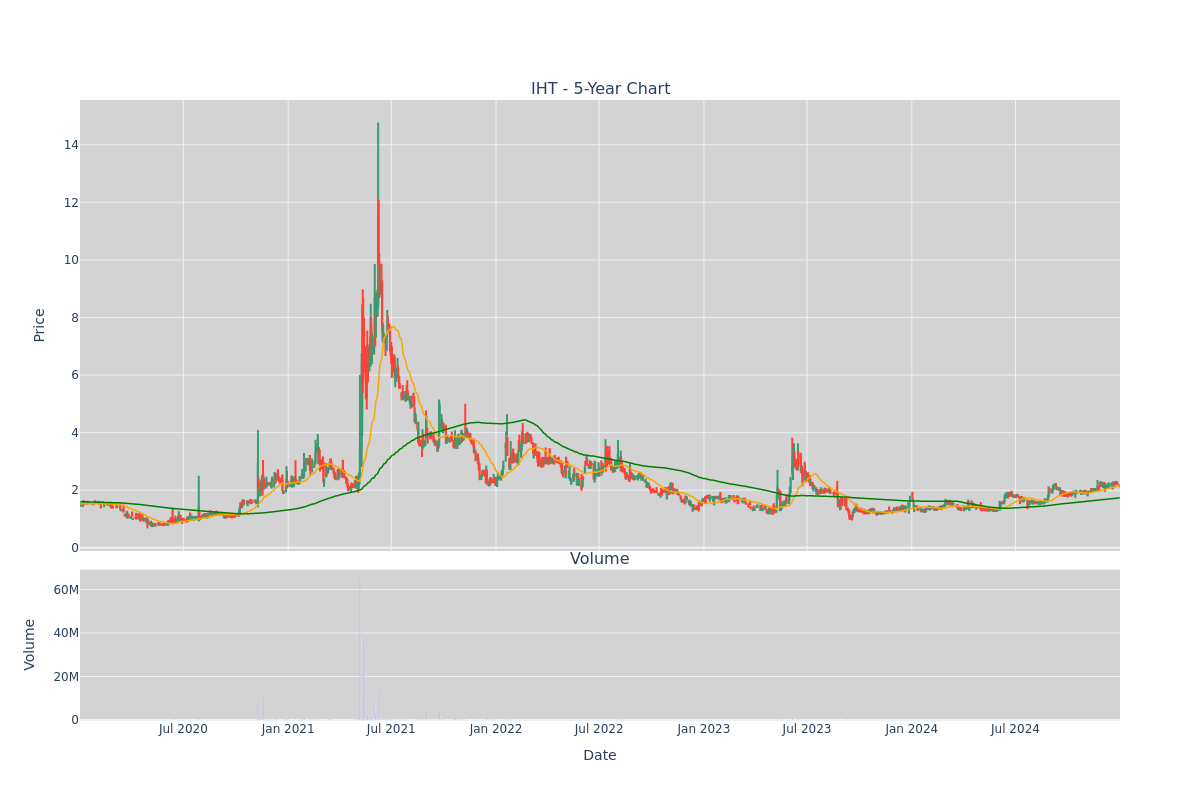
Task: Click the orange moving-average peak after Jul 2021
Action: [x=393, y=327]
